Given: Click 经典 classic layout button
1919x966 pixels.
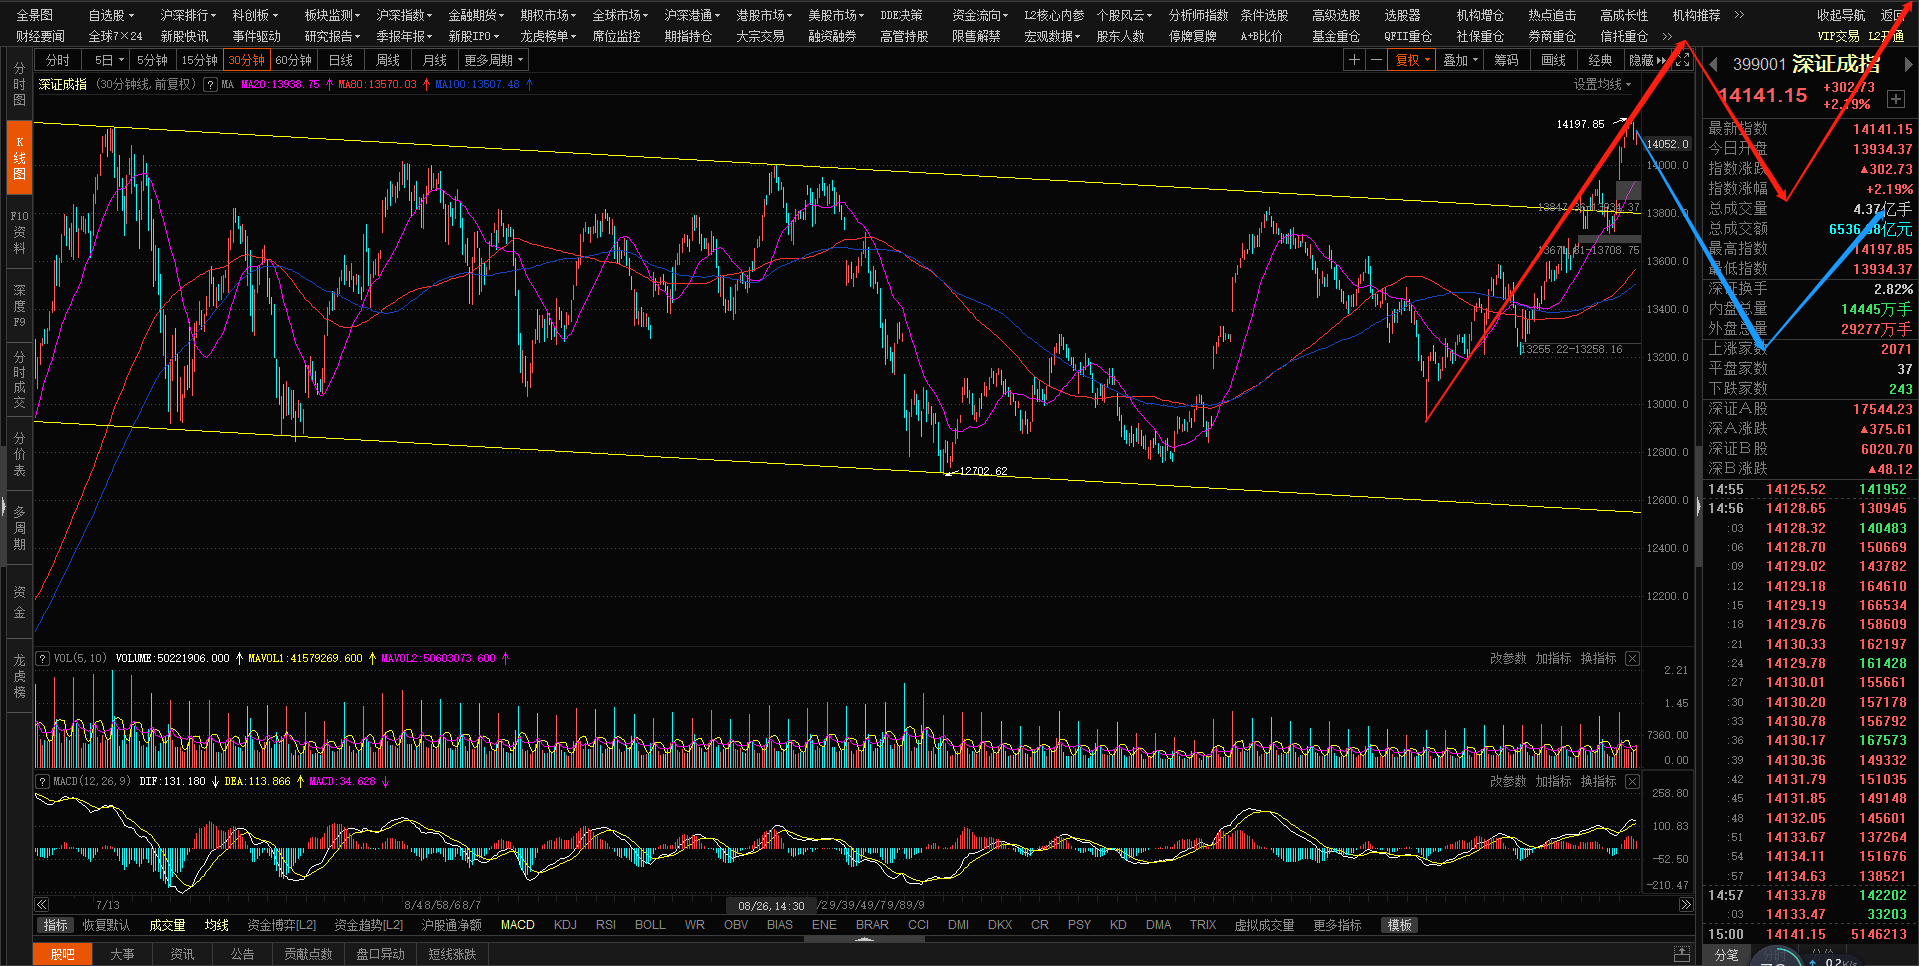Looking at the screenshot, I should tap(1601, 60).
